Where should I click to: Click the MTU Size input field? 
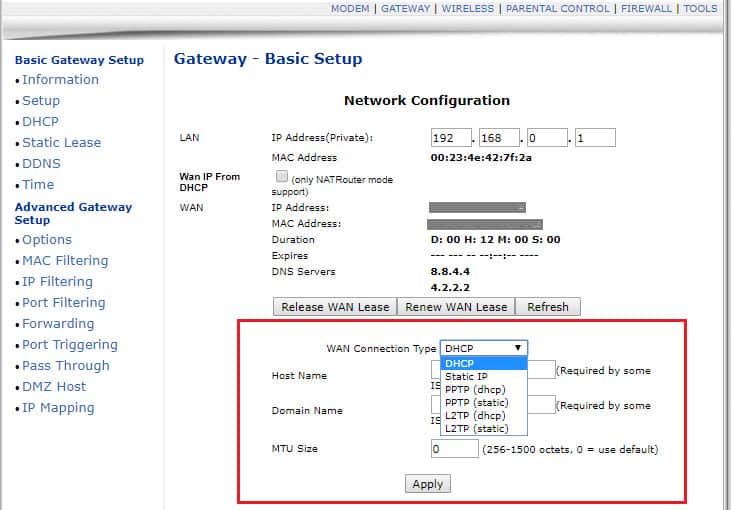point(455,449)
